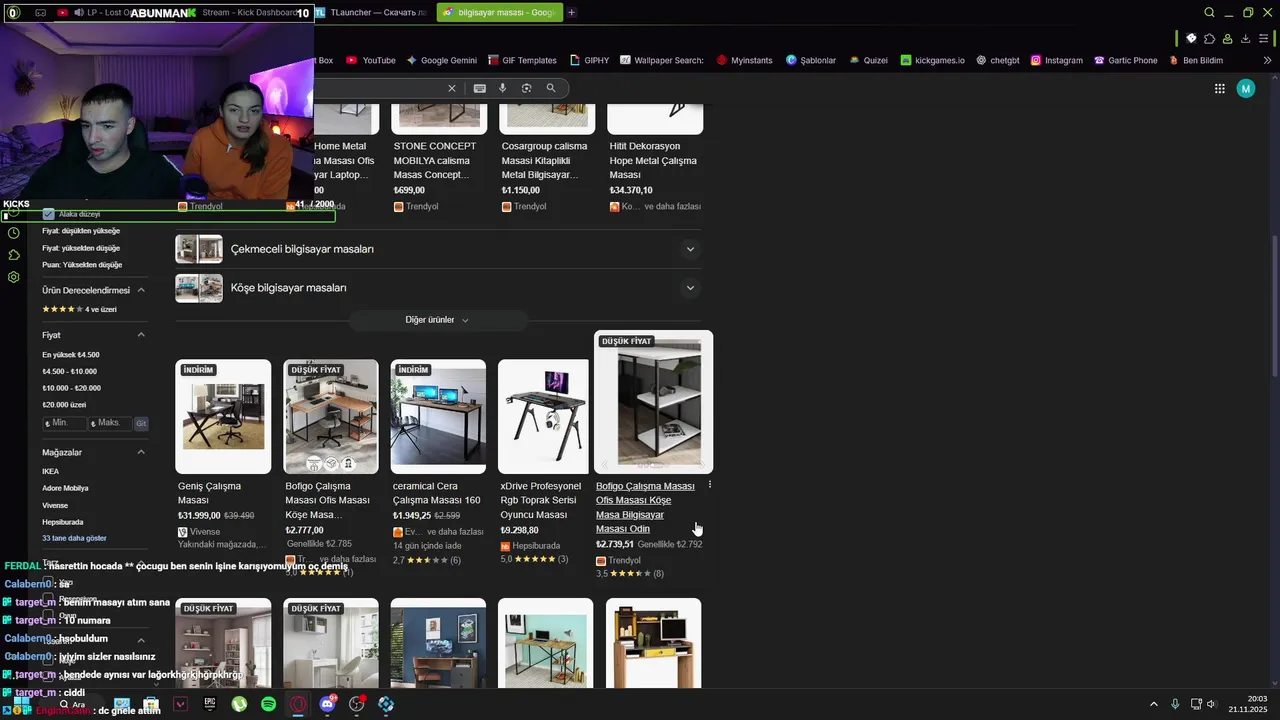Open history from the Opera sidebar
The width and height of the screenshot is (1280, 720).
click(x=13, y=233)
